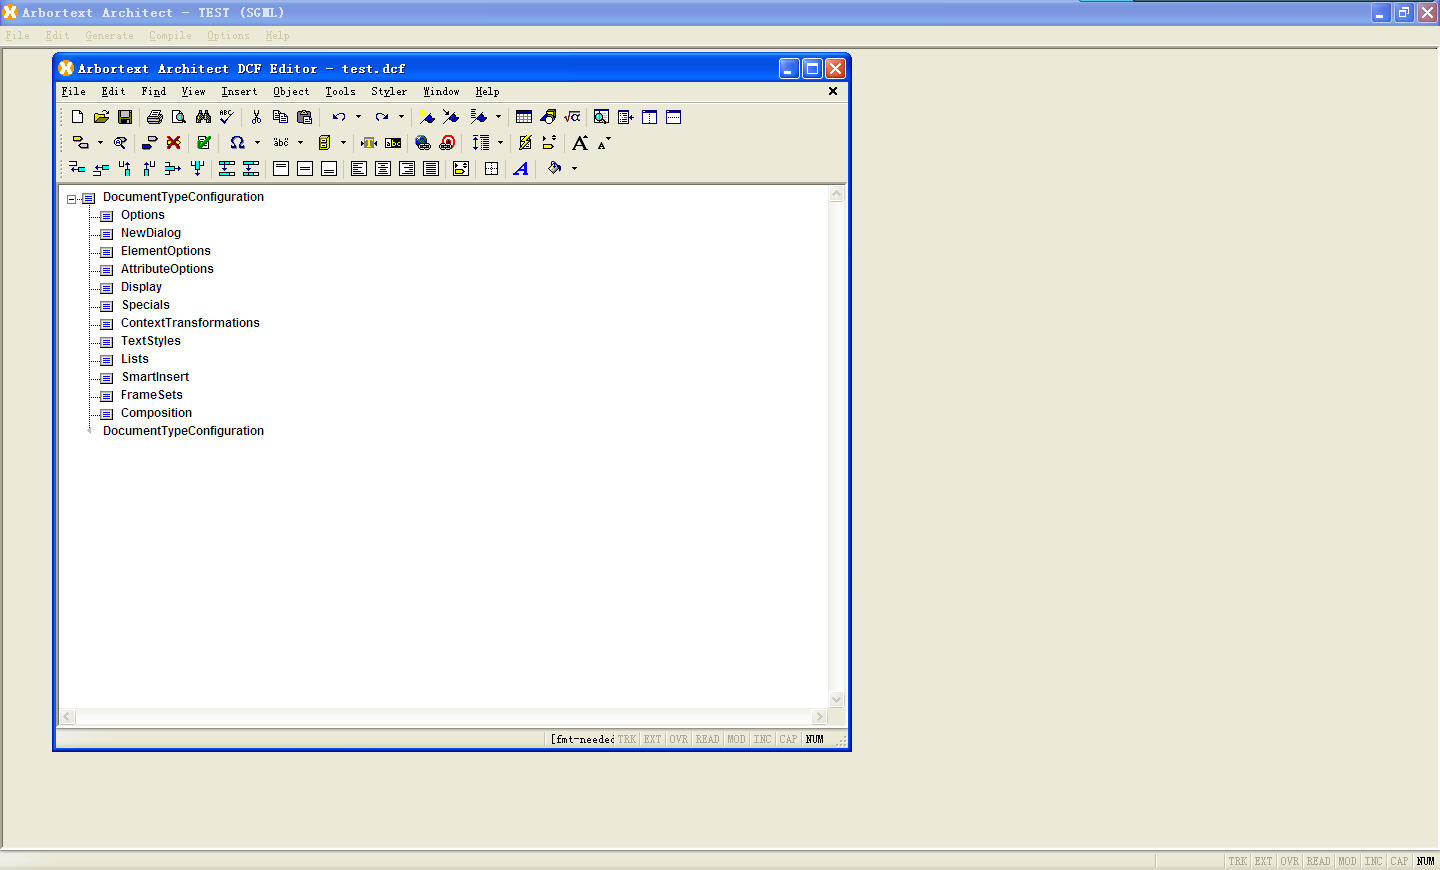Click the lightning-bolt page icon
Screen dimensions: 1440x870
525,143
